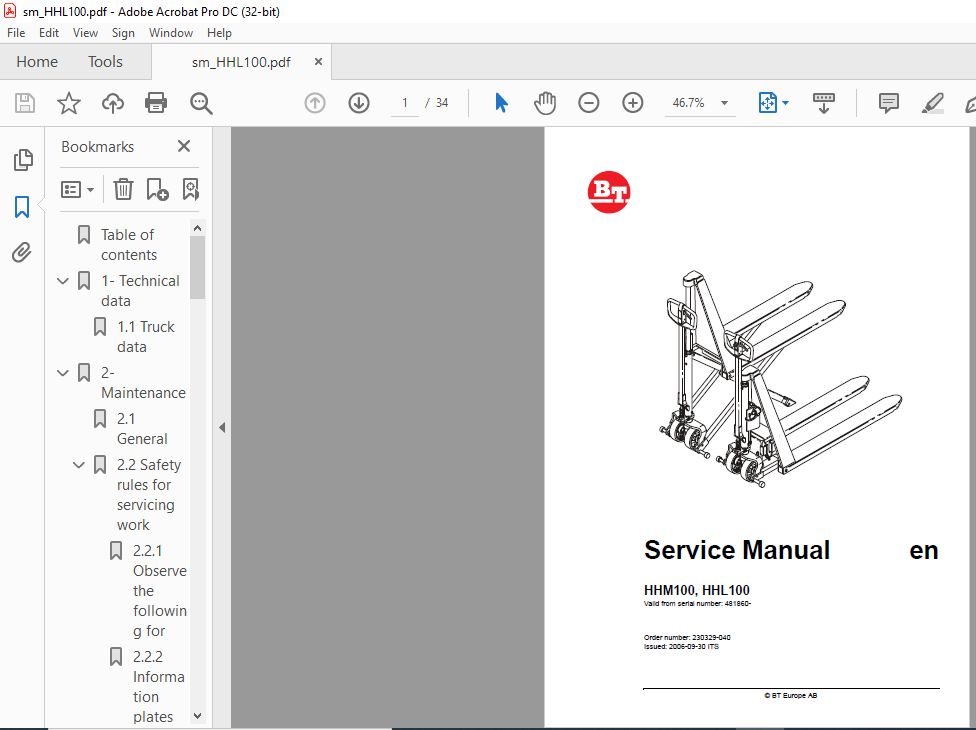Screen dimensions: 976x730
Task: Open the Help menu
Action: click(x=219, y=33)
